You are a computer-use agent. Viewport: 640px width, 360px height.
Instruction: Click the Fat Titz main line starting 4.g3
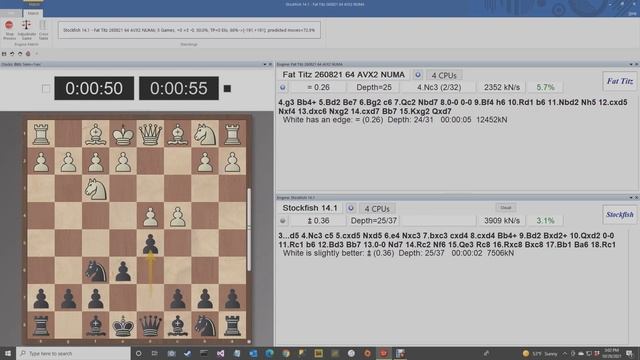[x=453, y=107]
